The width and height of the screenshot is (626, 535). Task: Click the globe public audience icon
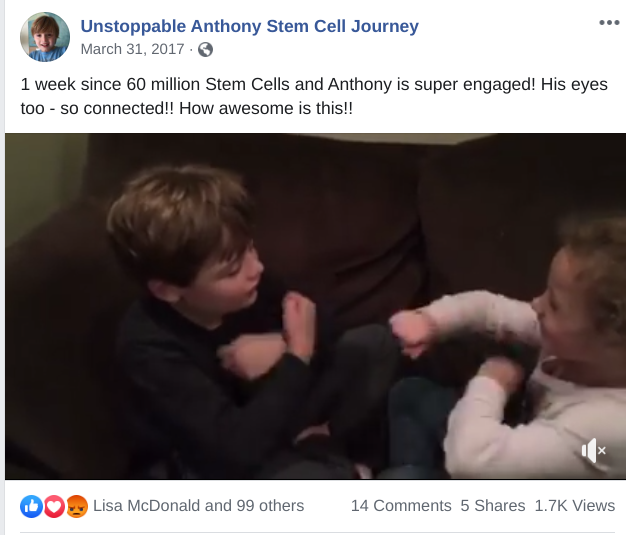point(205,49)
